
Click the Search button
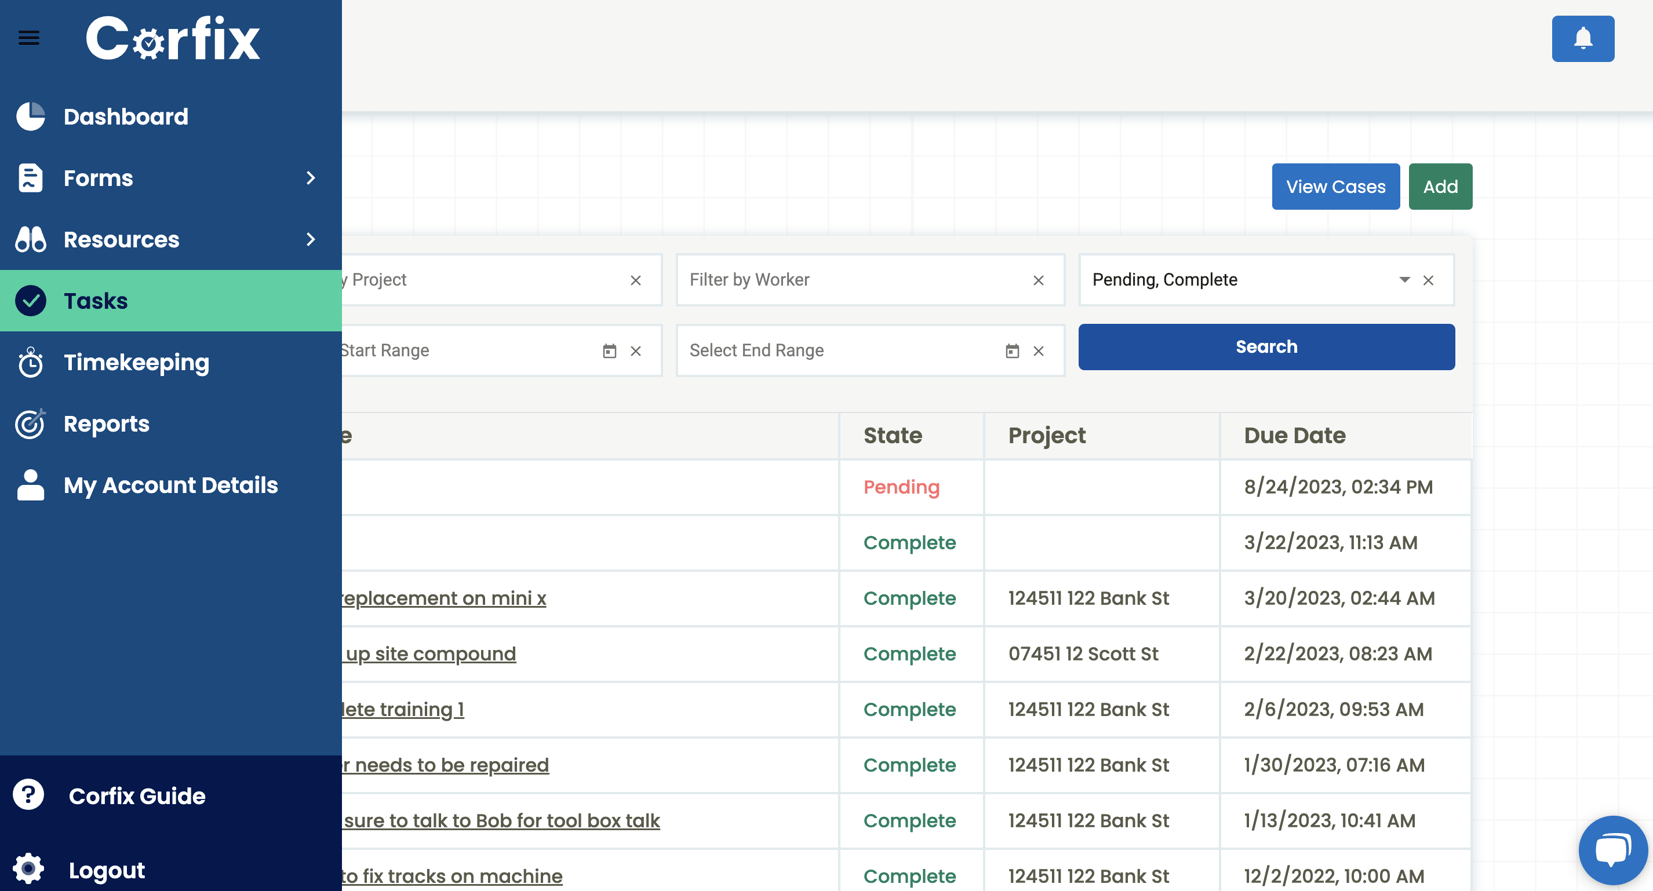[1266, 347]
